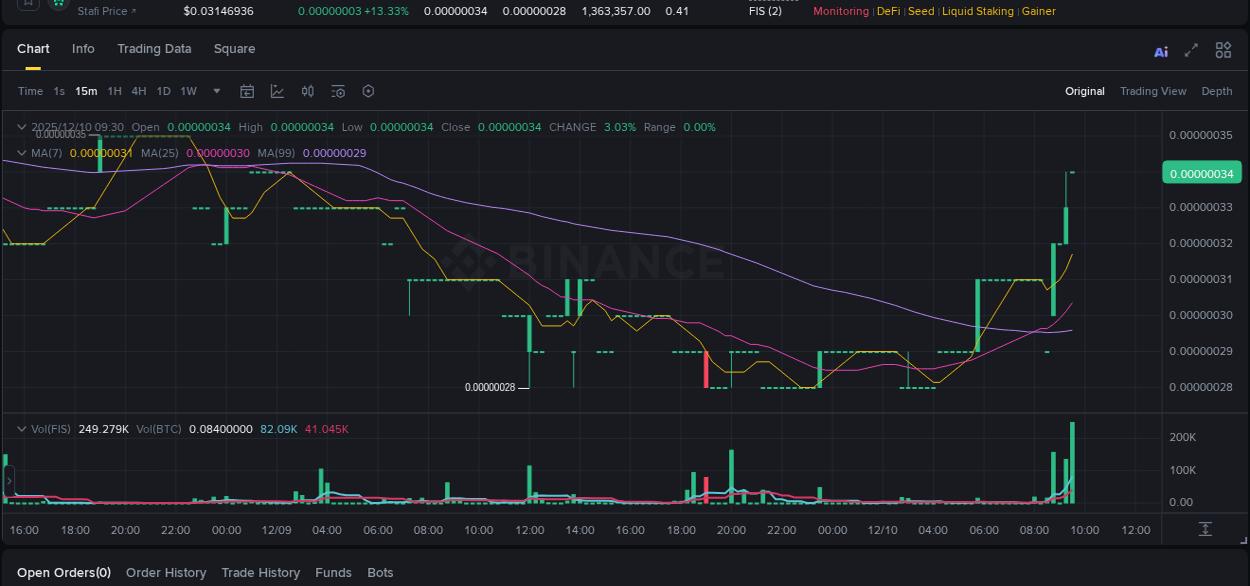This screenshot has width=1250, height=586.
Task: Open additional timeframes dropdown next to 1W
Action: pos(216,91)
